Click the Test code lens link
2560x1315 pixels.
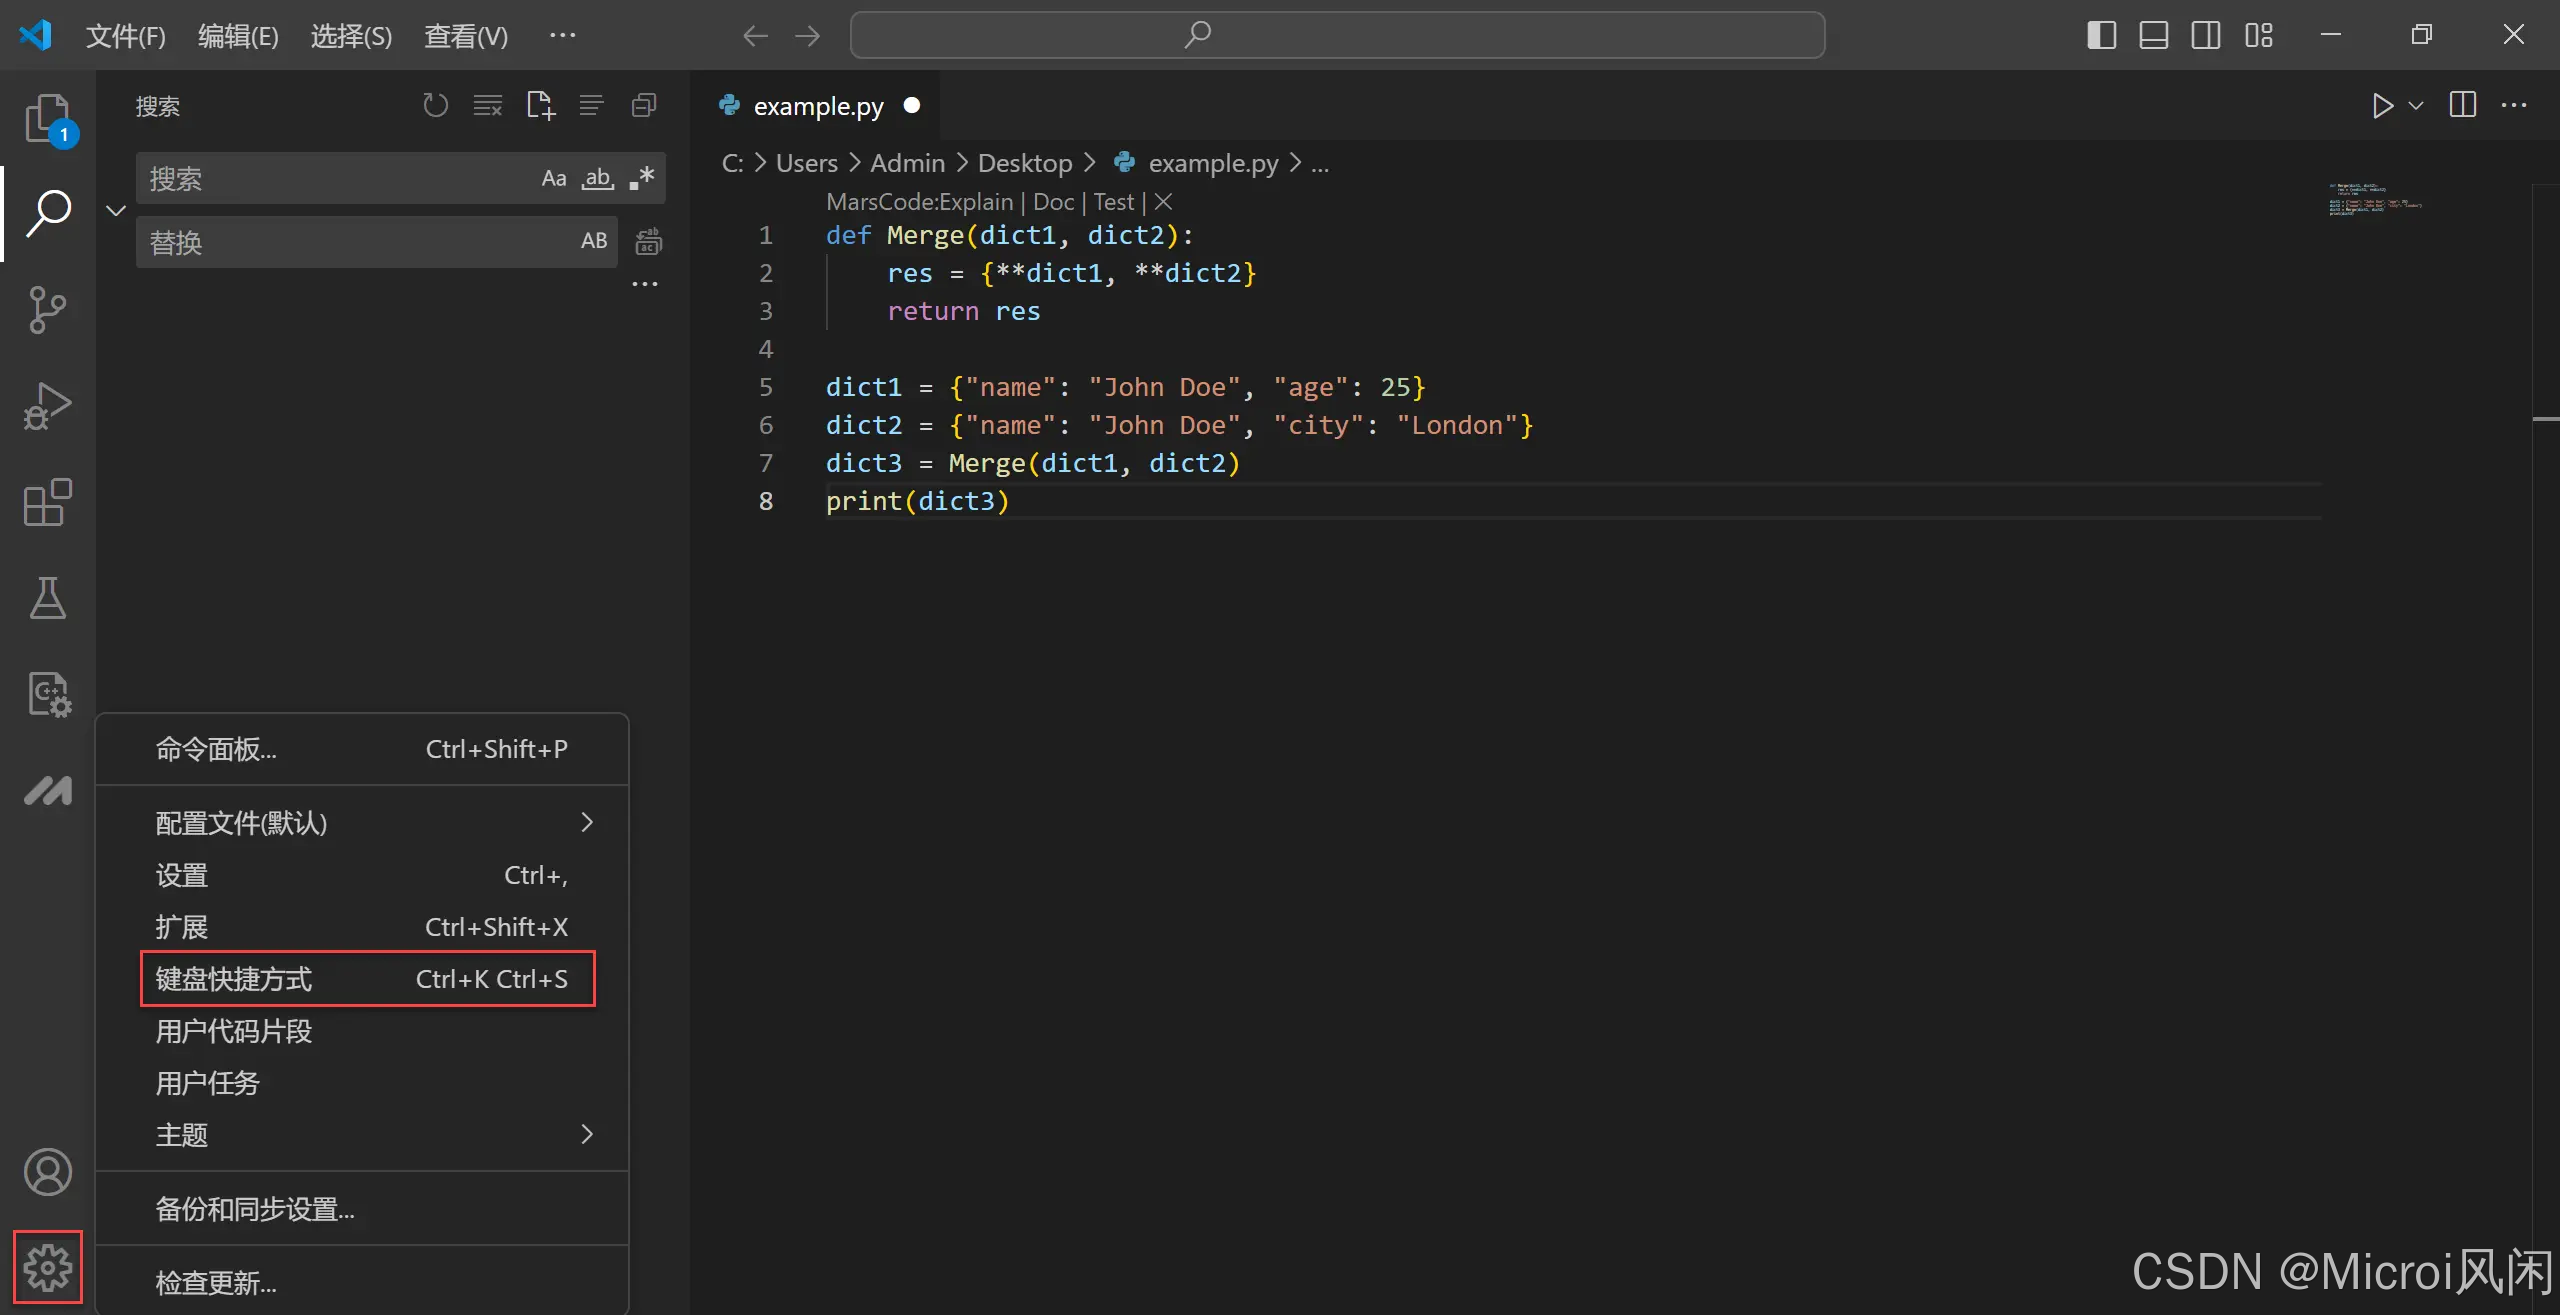pos(1113,202)
